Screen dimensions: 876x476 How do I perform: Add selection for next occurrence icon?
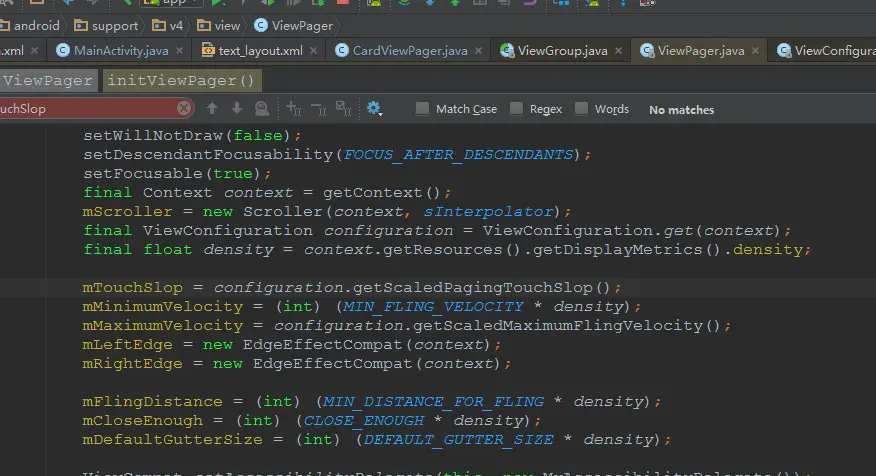(x=293, y=108)
